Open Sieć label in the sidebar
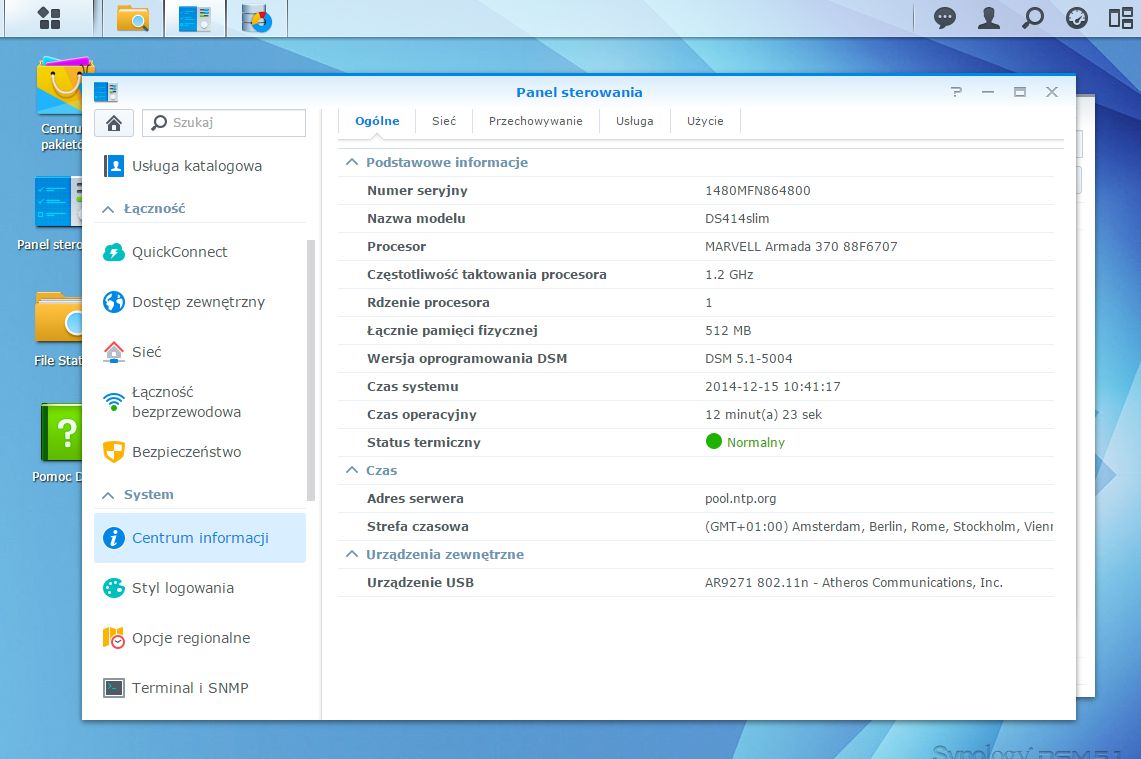Screen dimensions: 1141x759 point(146,351)
